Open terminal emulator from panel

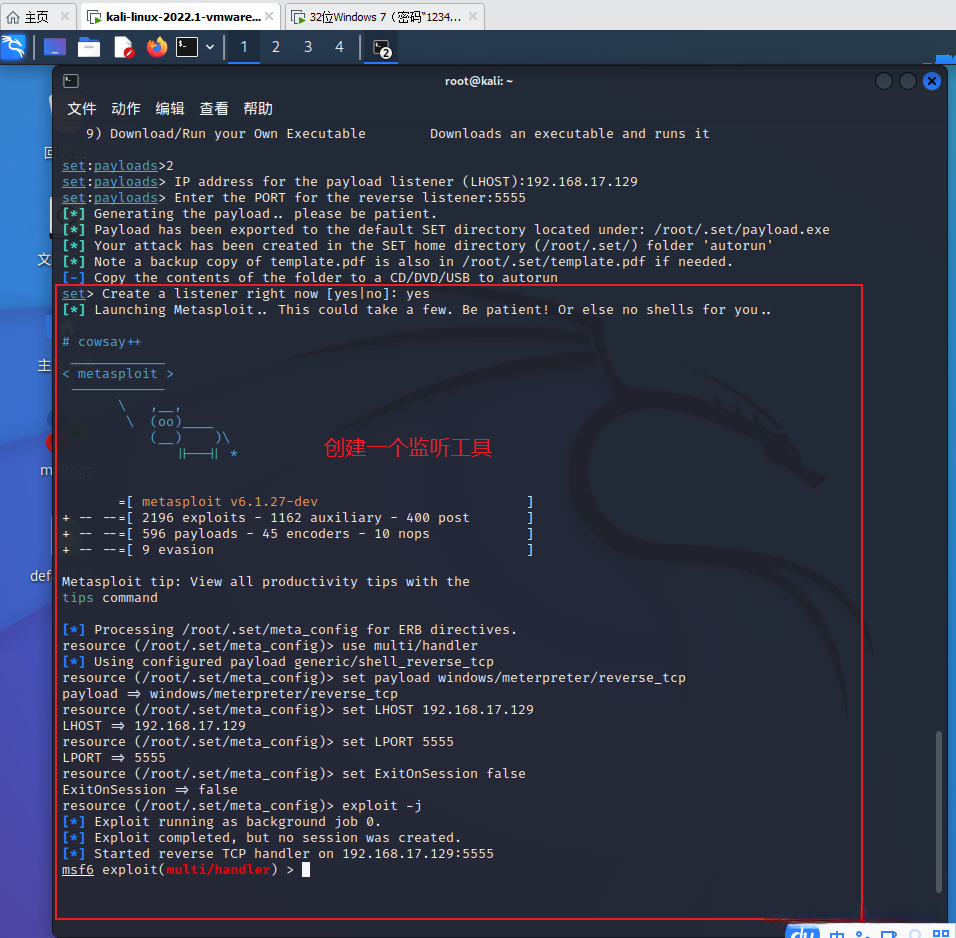(187, 47)
